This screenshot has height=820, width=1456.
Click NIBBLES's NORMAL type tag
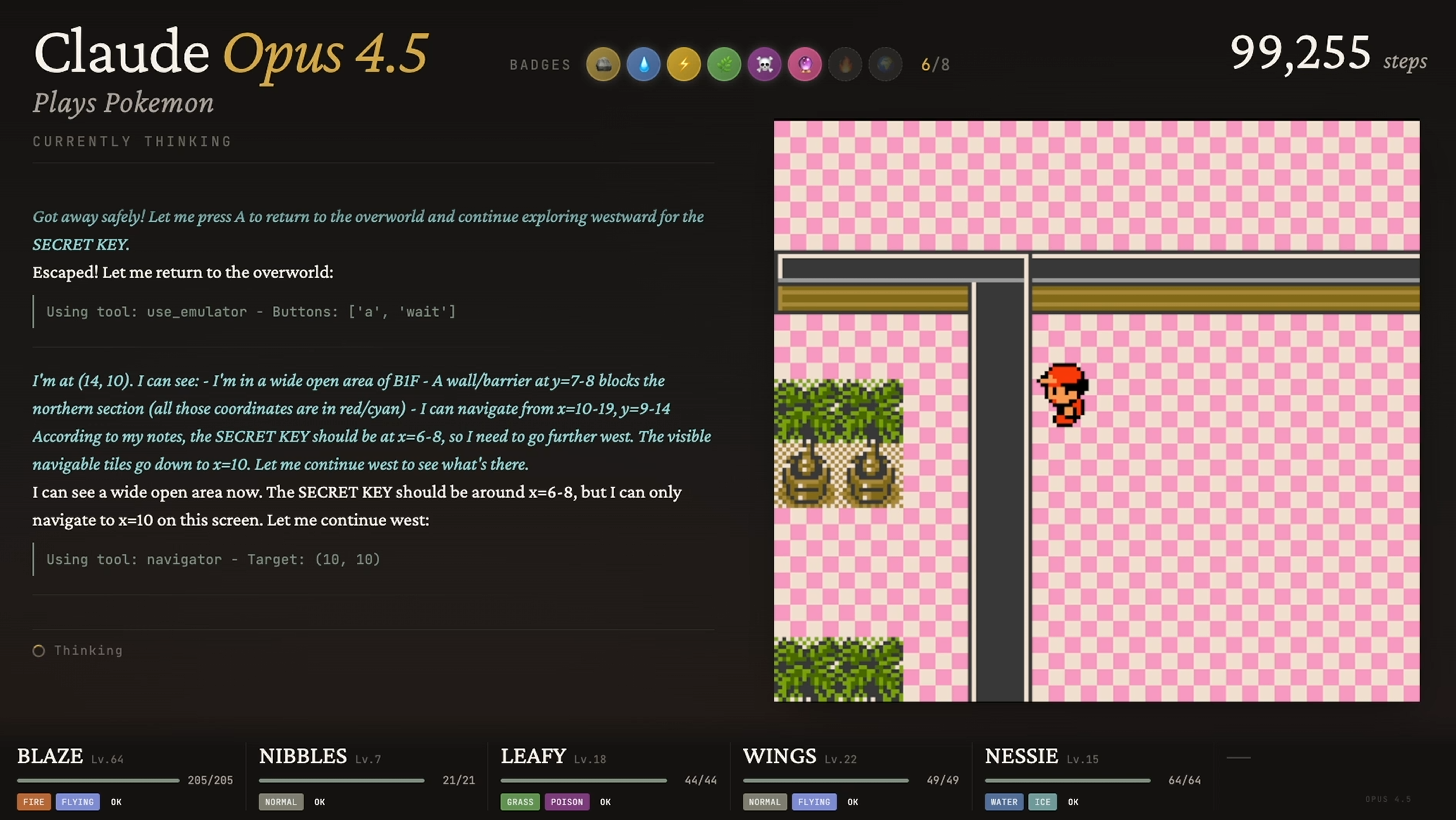281,802
